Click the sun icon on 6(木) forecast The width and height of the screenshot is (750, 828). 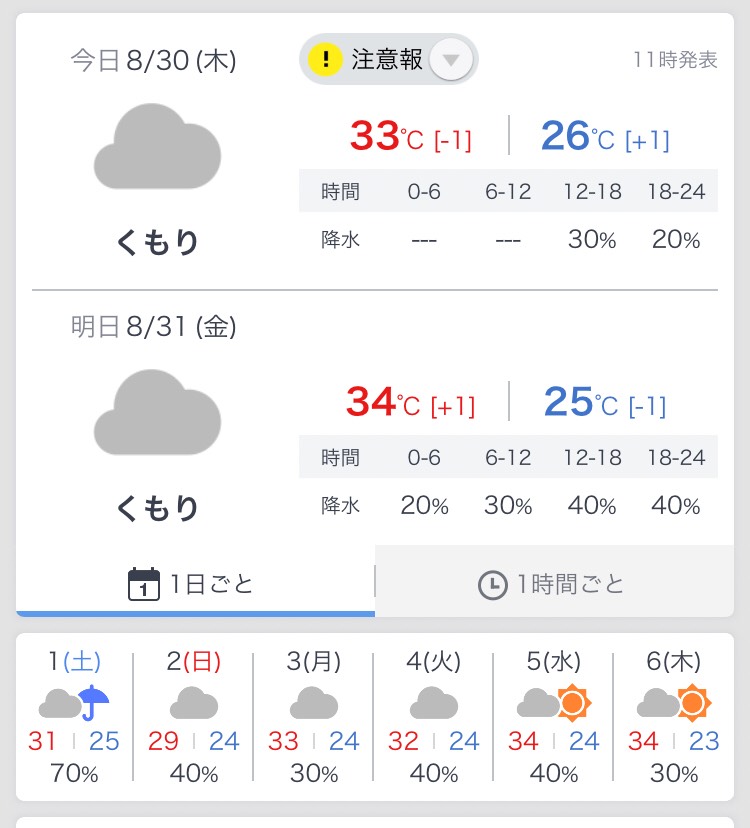coord(693,703)
